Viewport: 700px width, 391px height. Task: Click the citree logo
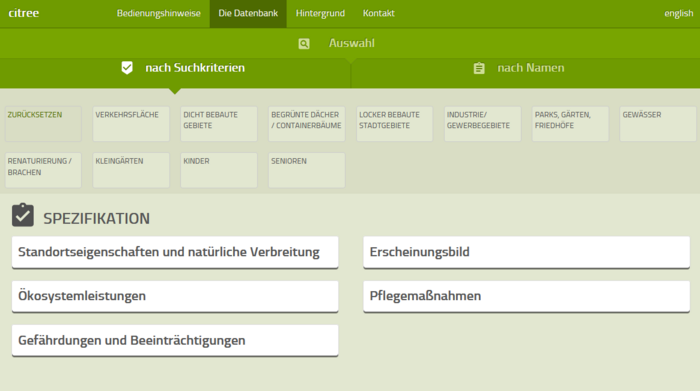pyautogui.click(x=24, y=13)
